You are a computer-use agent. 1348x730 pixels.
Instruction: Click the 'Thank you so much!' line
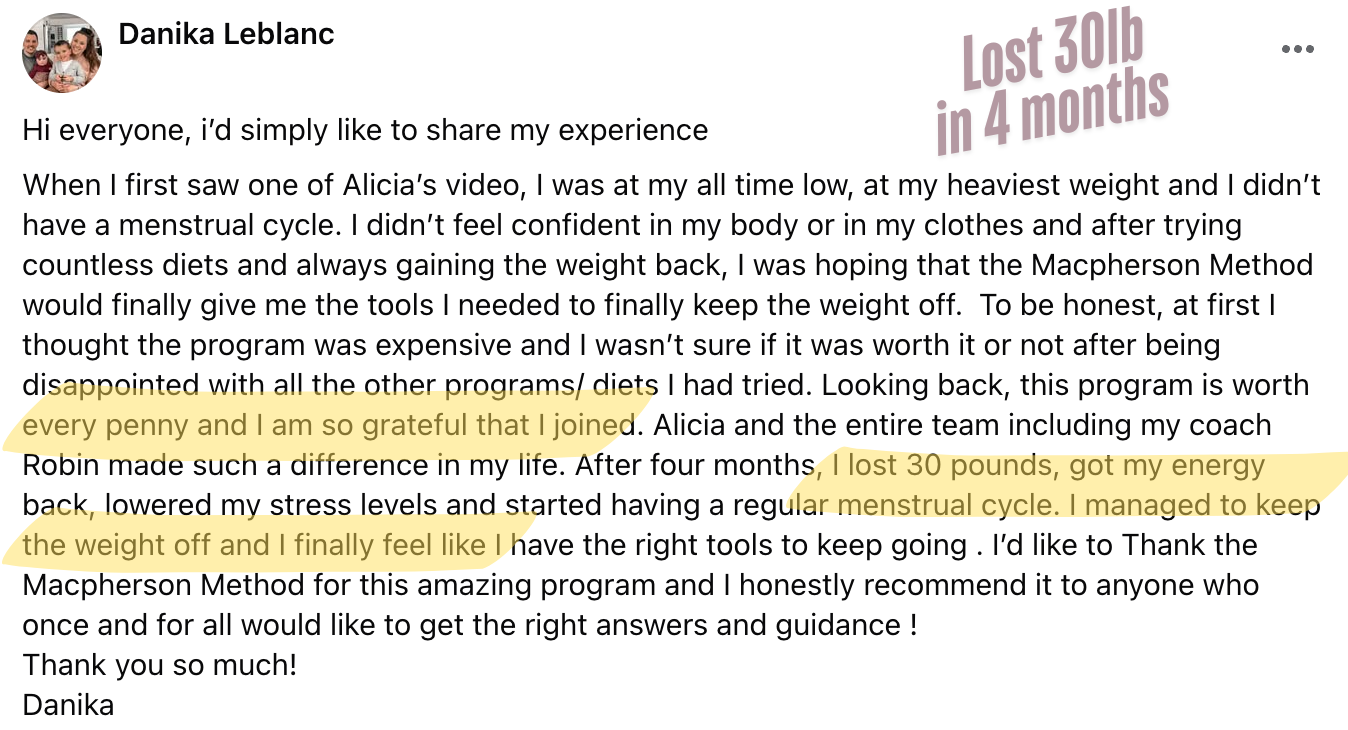pyautogui.click(x=159, y=665)
